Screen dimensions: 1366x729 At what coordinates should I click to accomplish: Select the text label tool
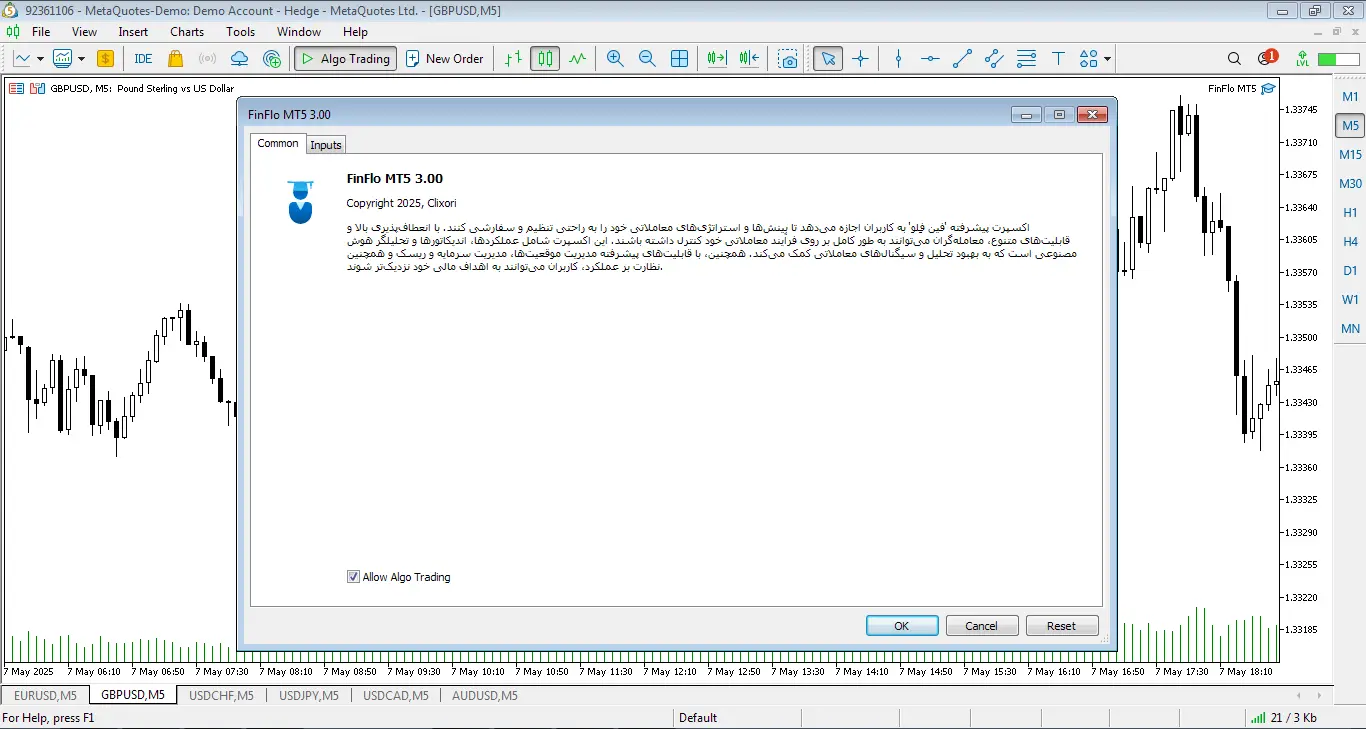pyautogui.click(x=1058, y=59)
